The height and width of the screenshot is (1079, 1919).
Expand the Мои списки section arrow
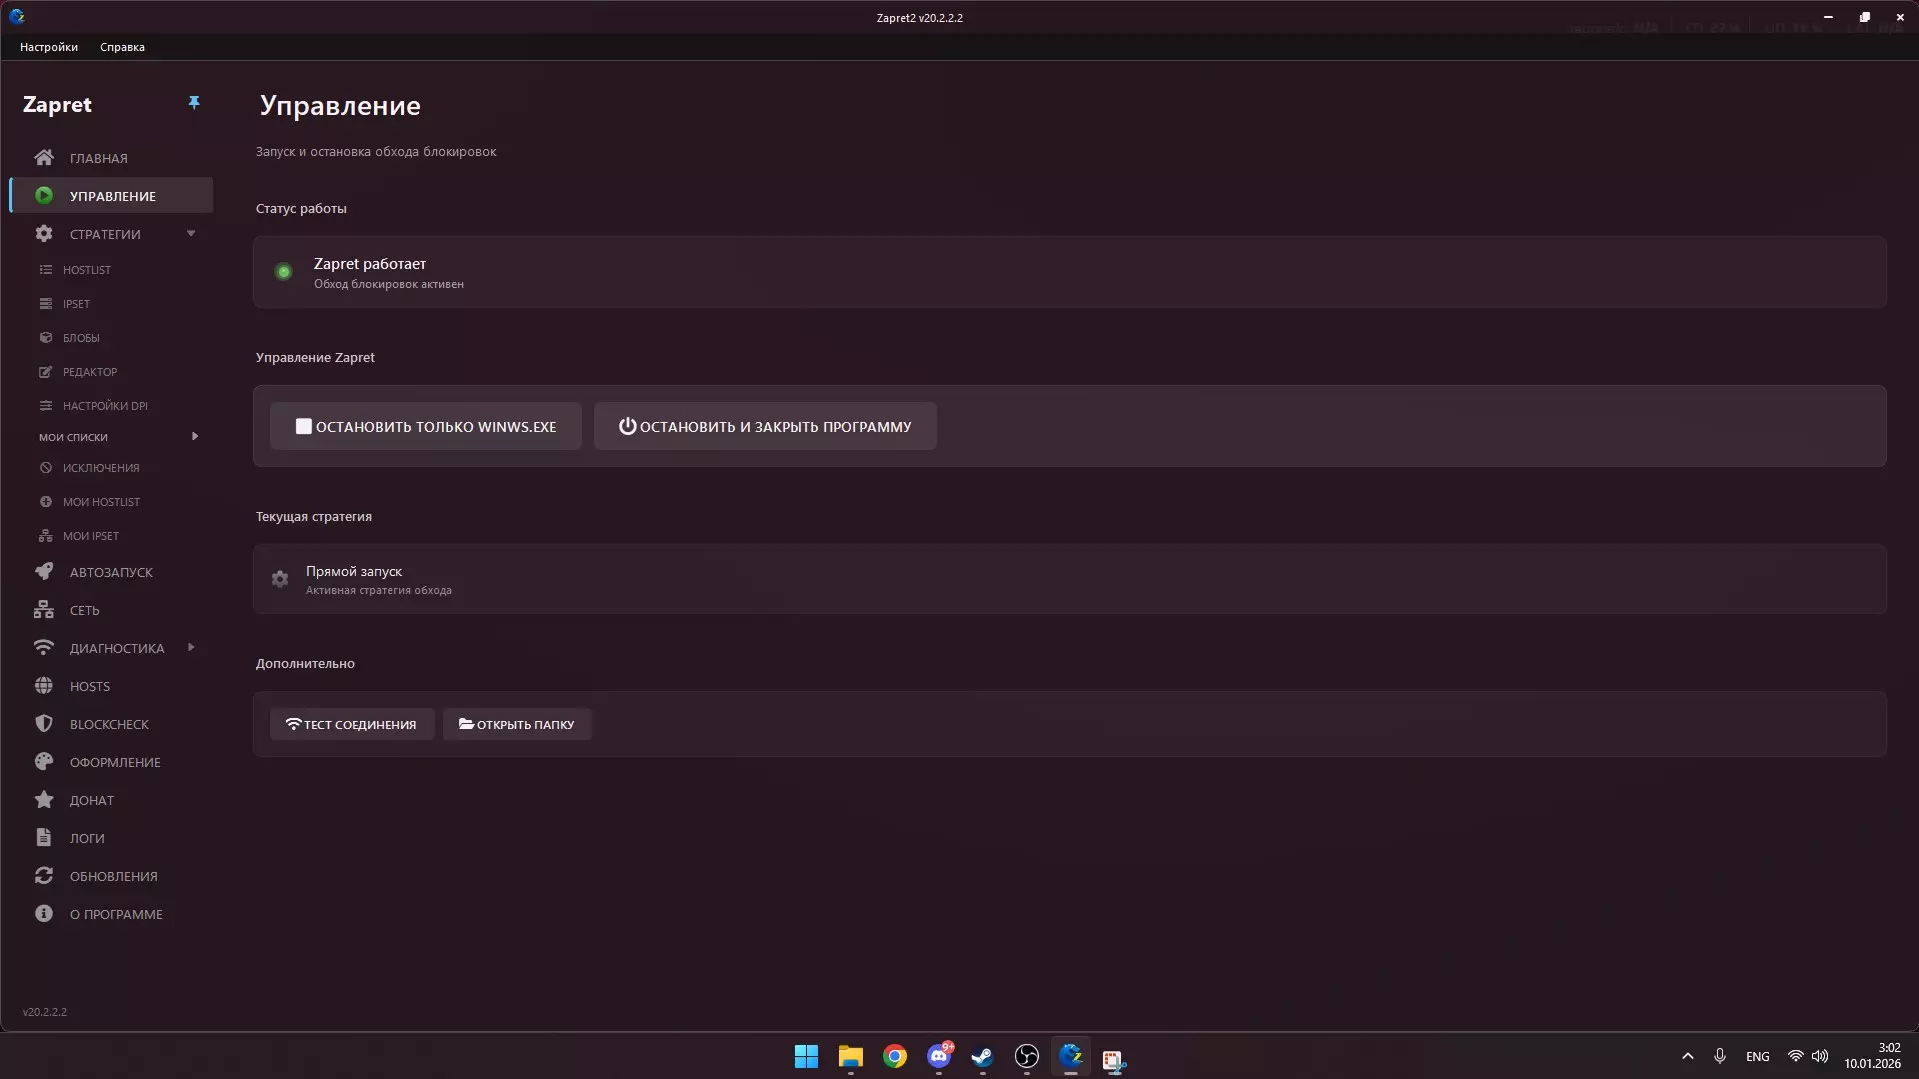pyautogui.click(x=195, y=437)
